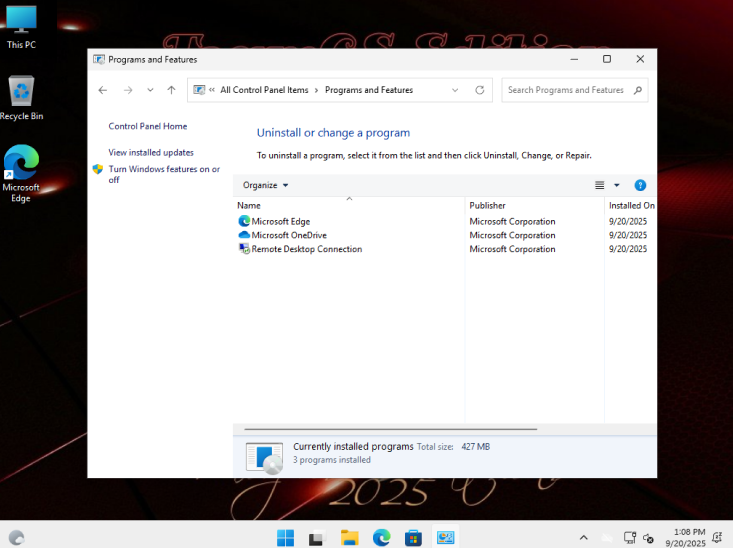
Task: Open Turn Windows features on or off
Action: [164, 174]
